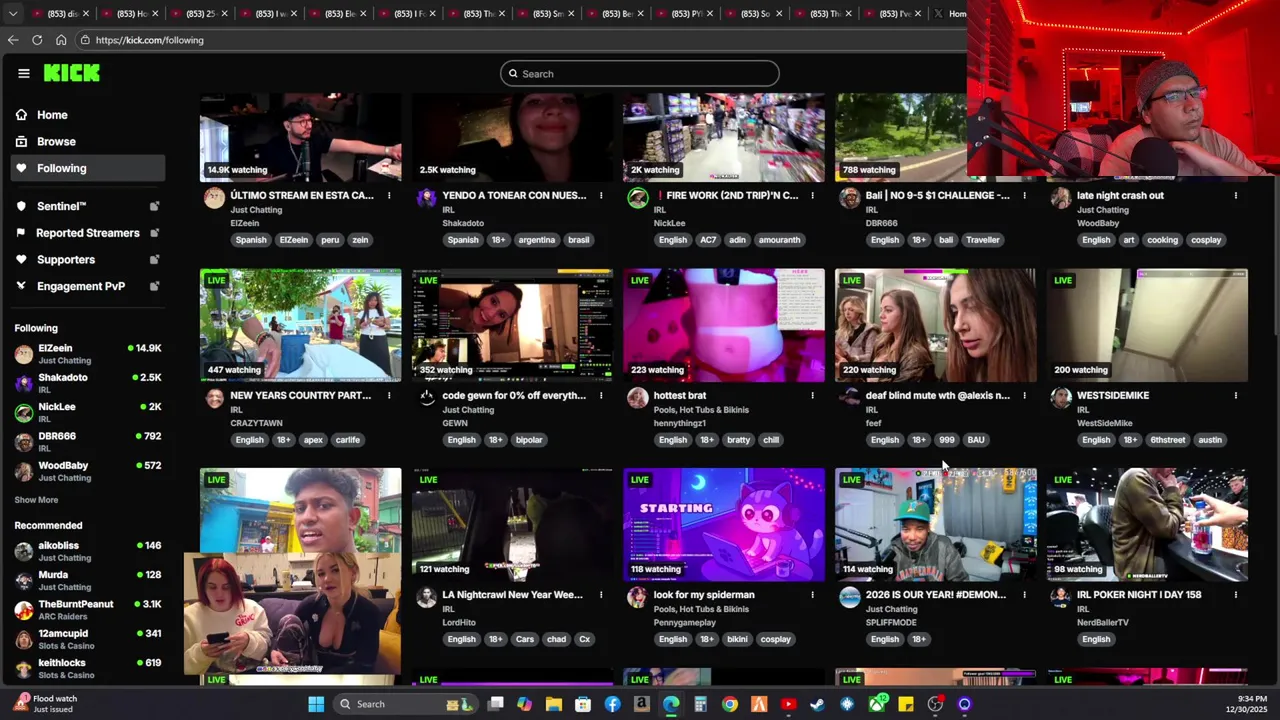Open options menu for IRL POKER NIGHT stream

[1236, 595]
